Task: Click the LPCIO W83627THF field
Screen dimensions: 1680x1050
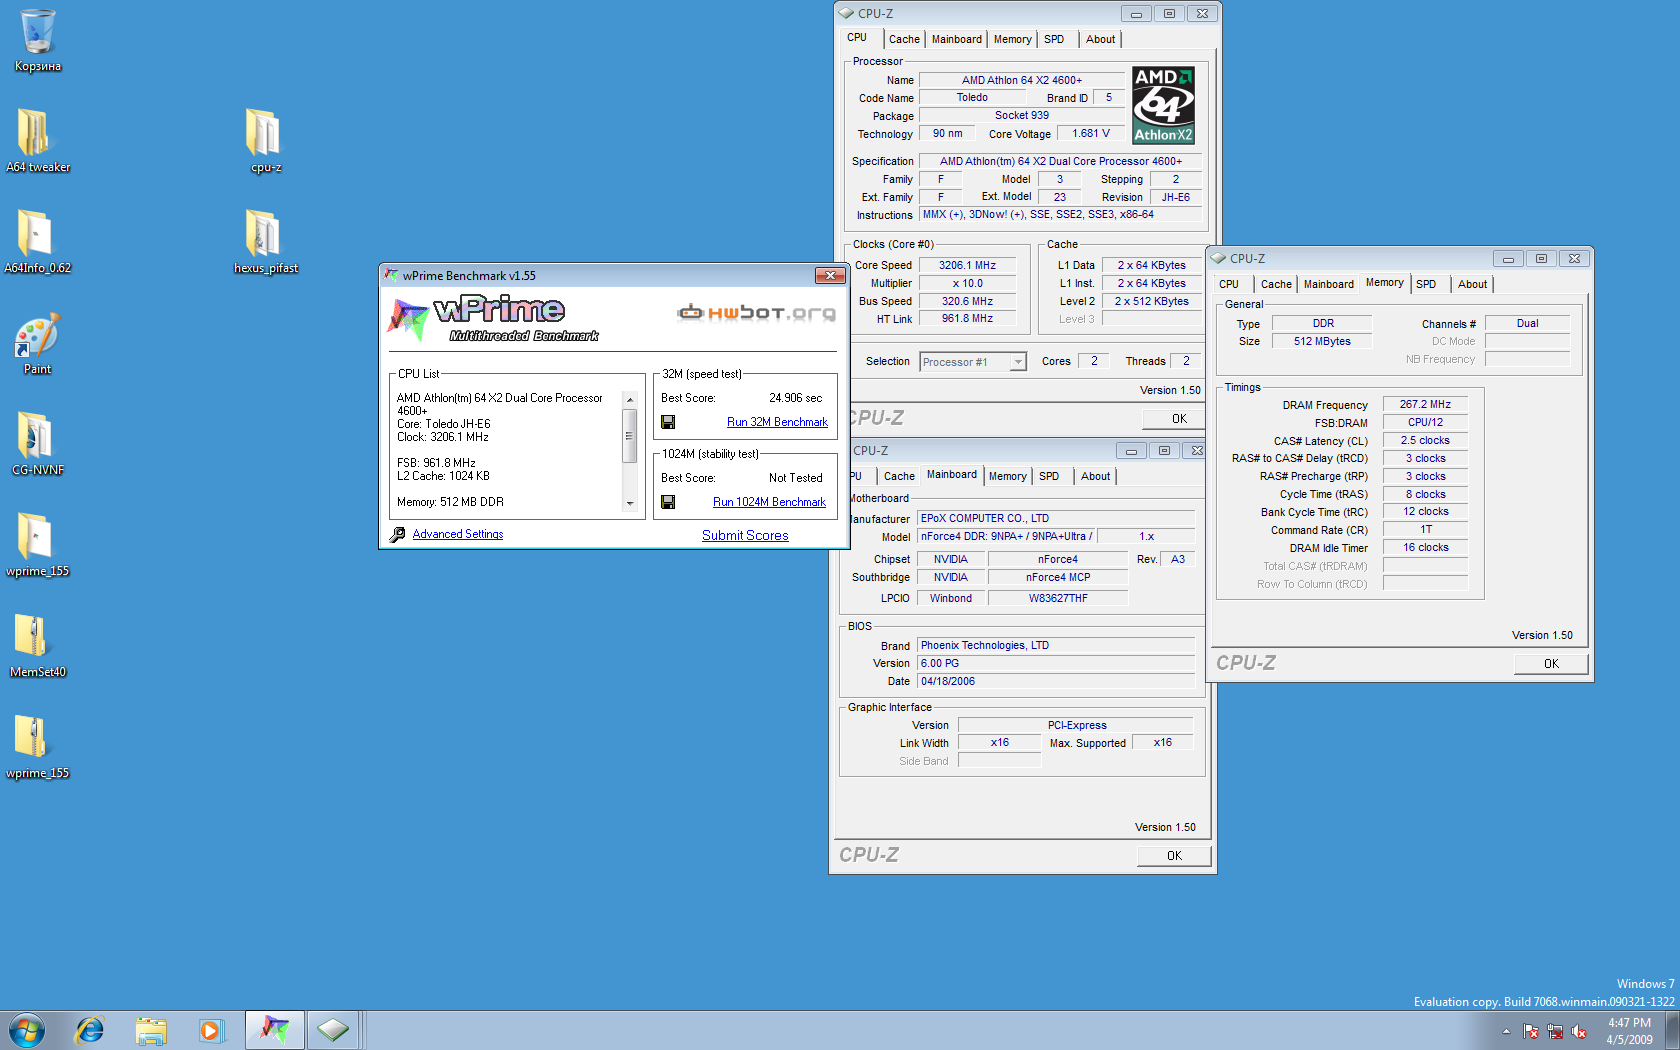Action: tap(1057, 599)
